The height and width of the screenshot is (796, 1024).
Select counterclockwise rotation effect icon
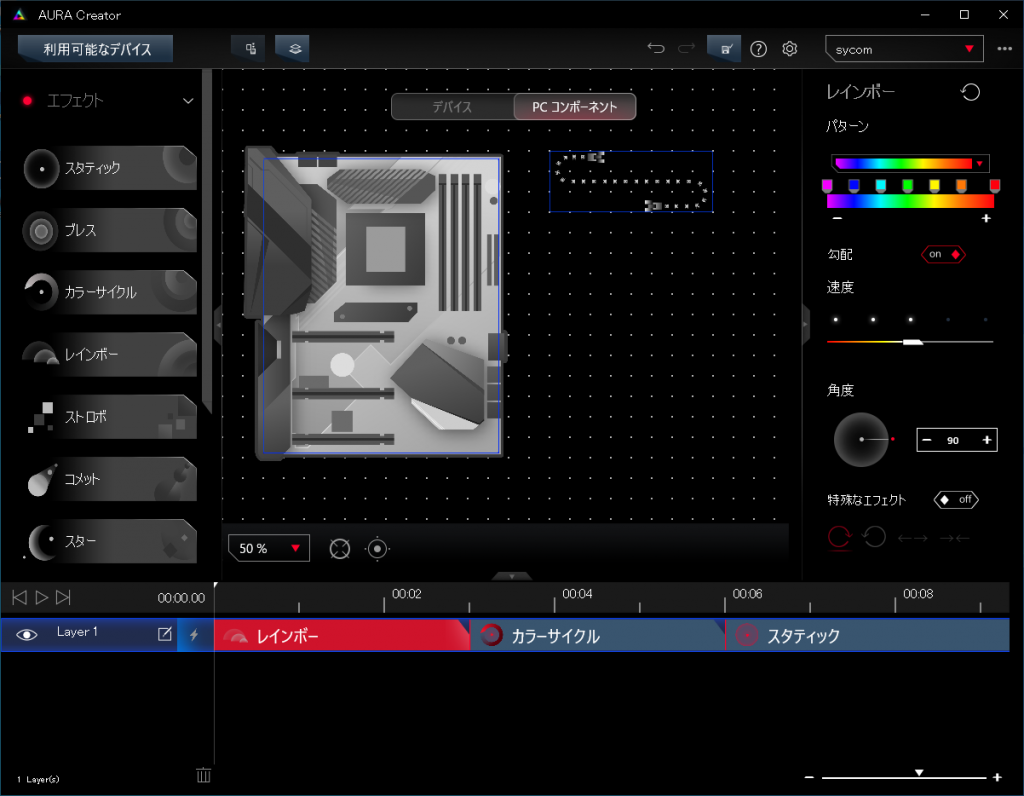point(874,537)
